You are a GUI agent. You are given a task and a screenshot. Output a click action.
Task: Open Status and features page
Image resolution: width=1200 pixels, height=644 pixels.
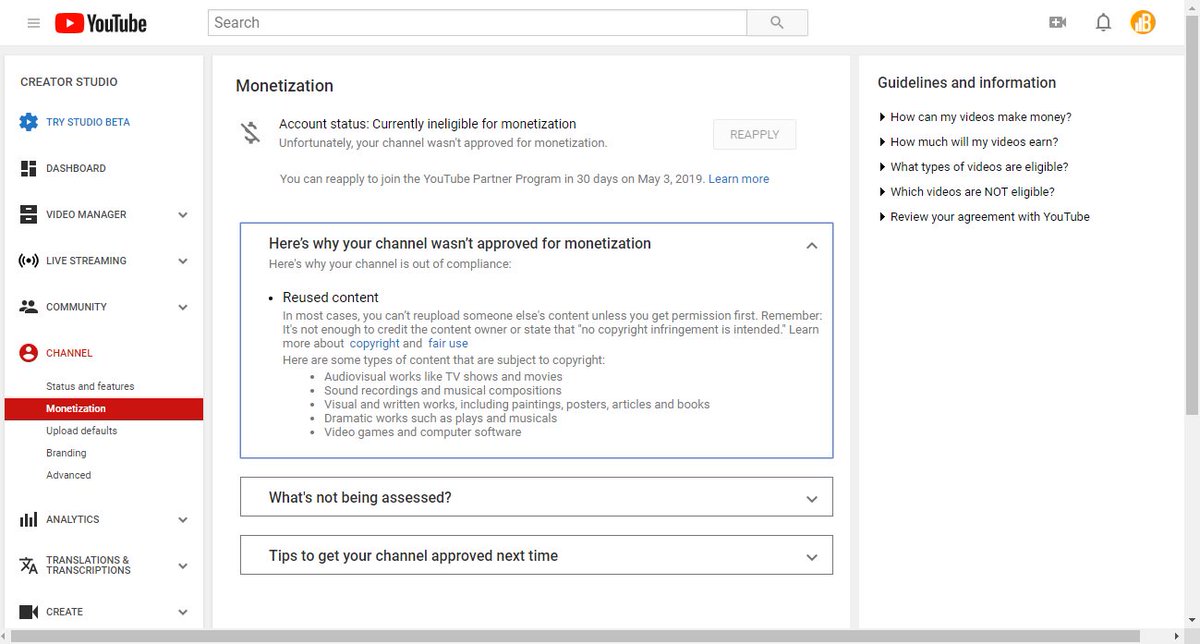90,386
